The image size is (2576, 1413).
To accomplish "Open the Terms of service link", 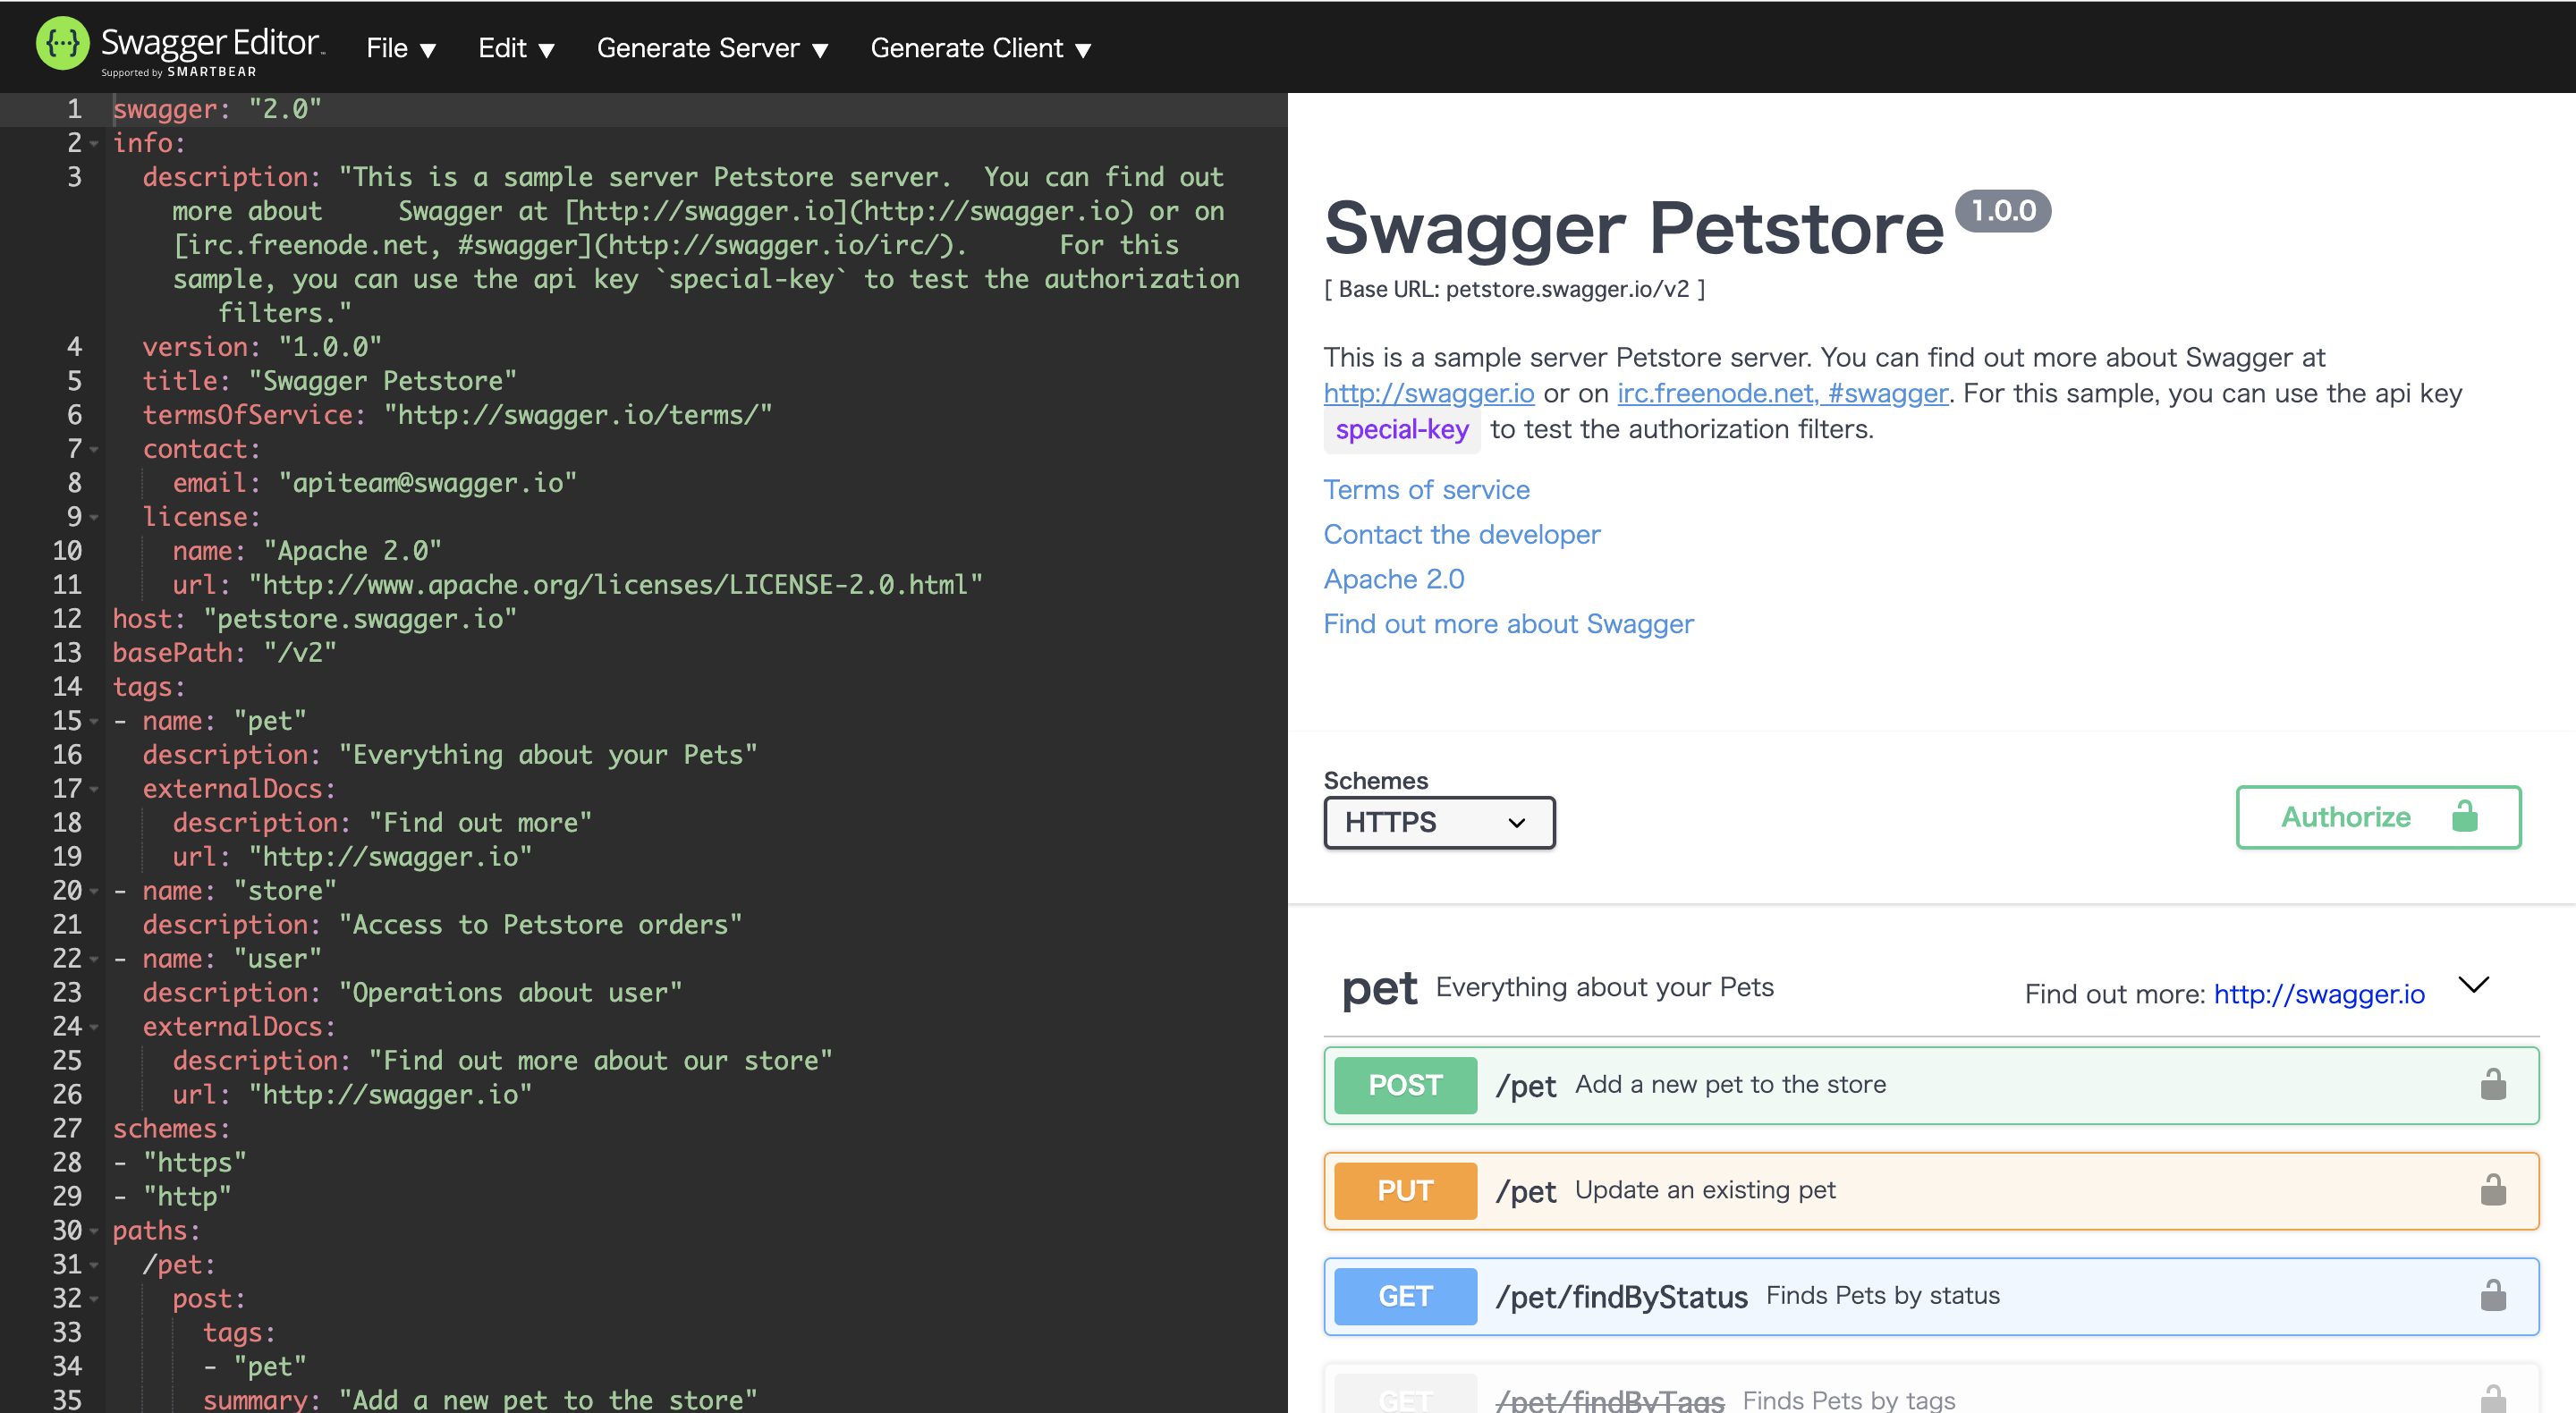I will click(1426, 489).
